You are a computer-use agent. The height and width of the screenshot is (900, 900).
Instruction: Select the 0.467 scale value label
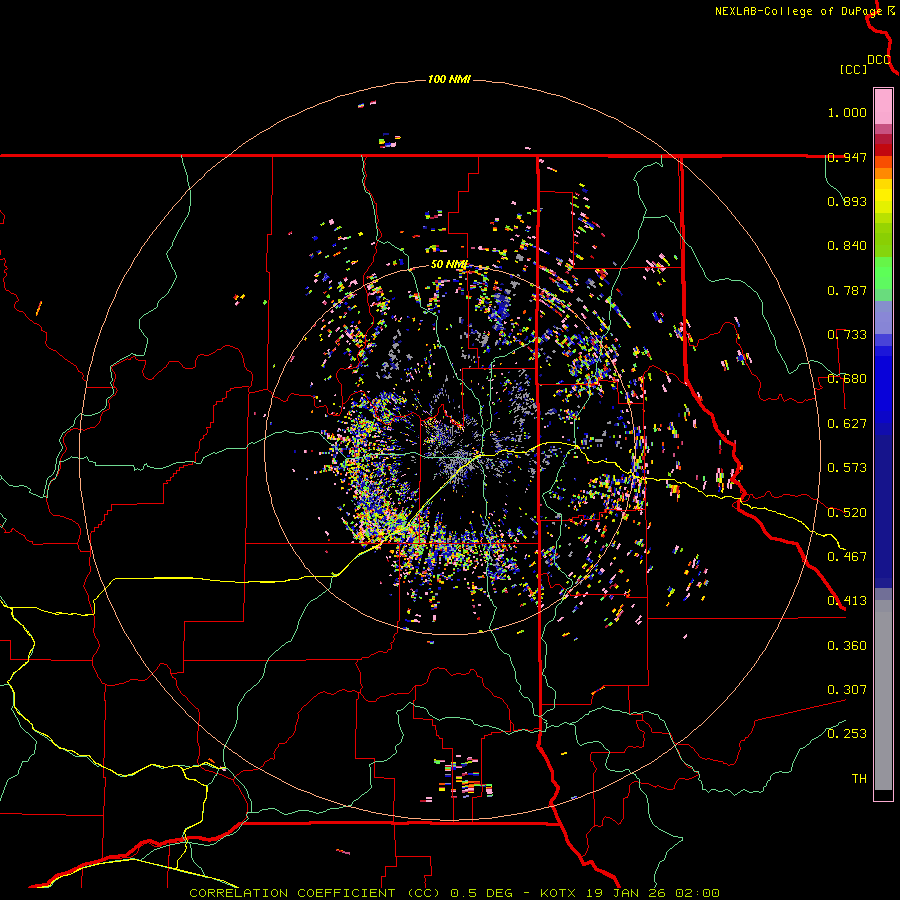point(847,557)
